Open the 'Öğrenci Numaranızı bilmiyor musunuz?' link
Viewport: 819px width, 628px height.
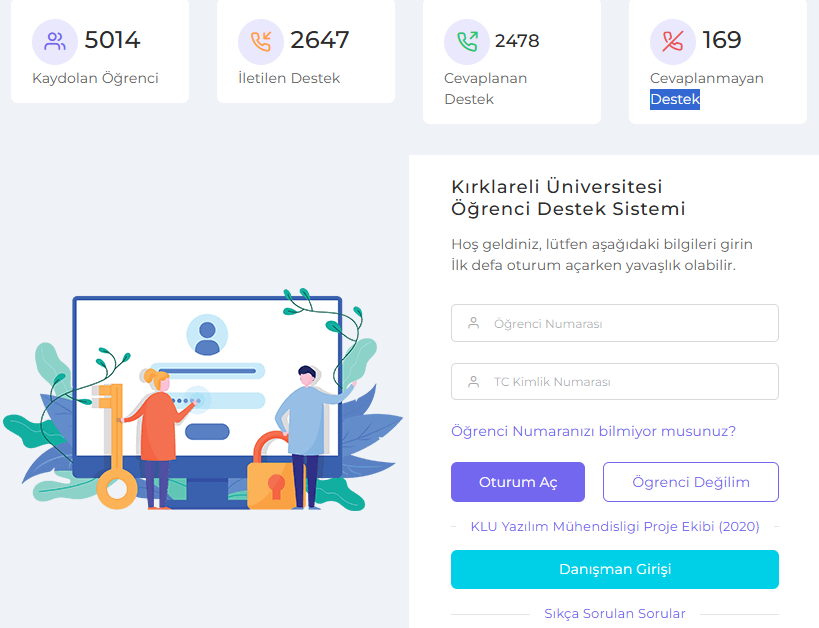593,431
